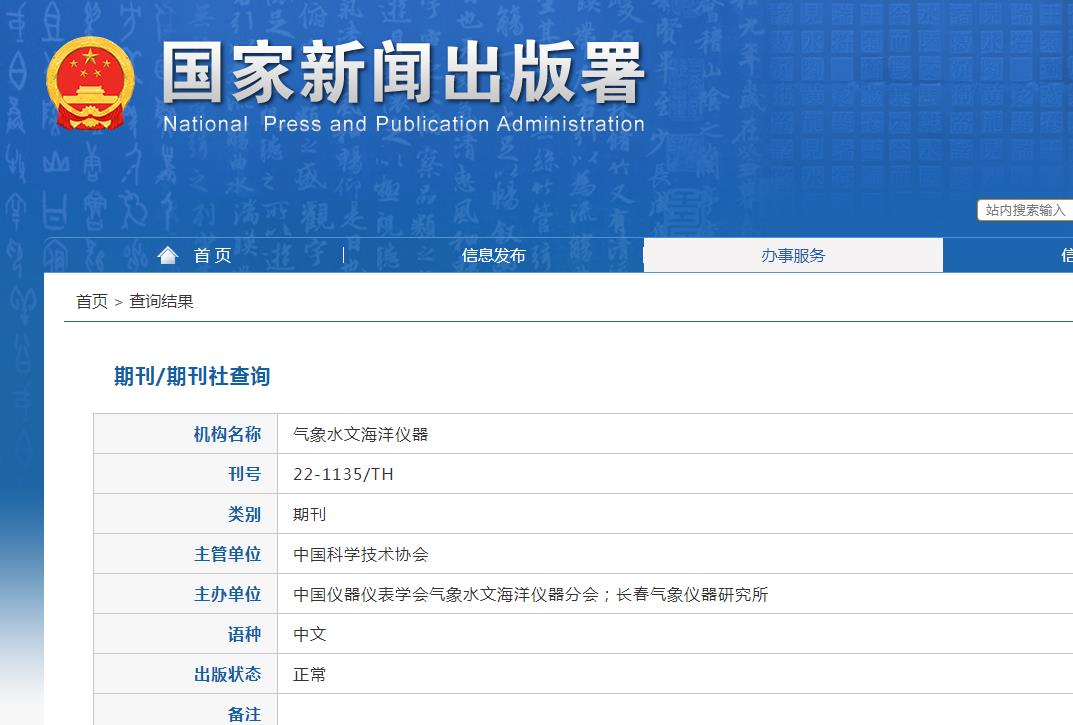Screen dimensions: 1073x725
Task: Click the 备注 row label
Action: click(244, 714)
